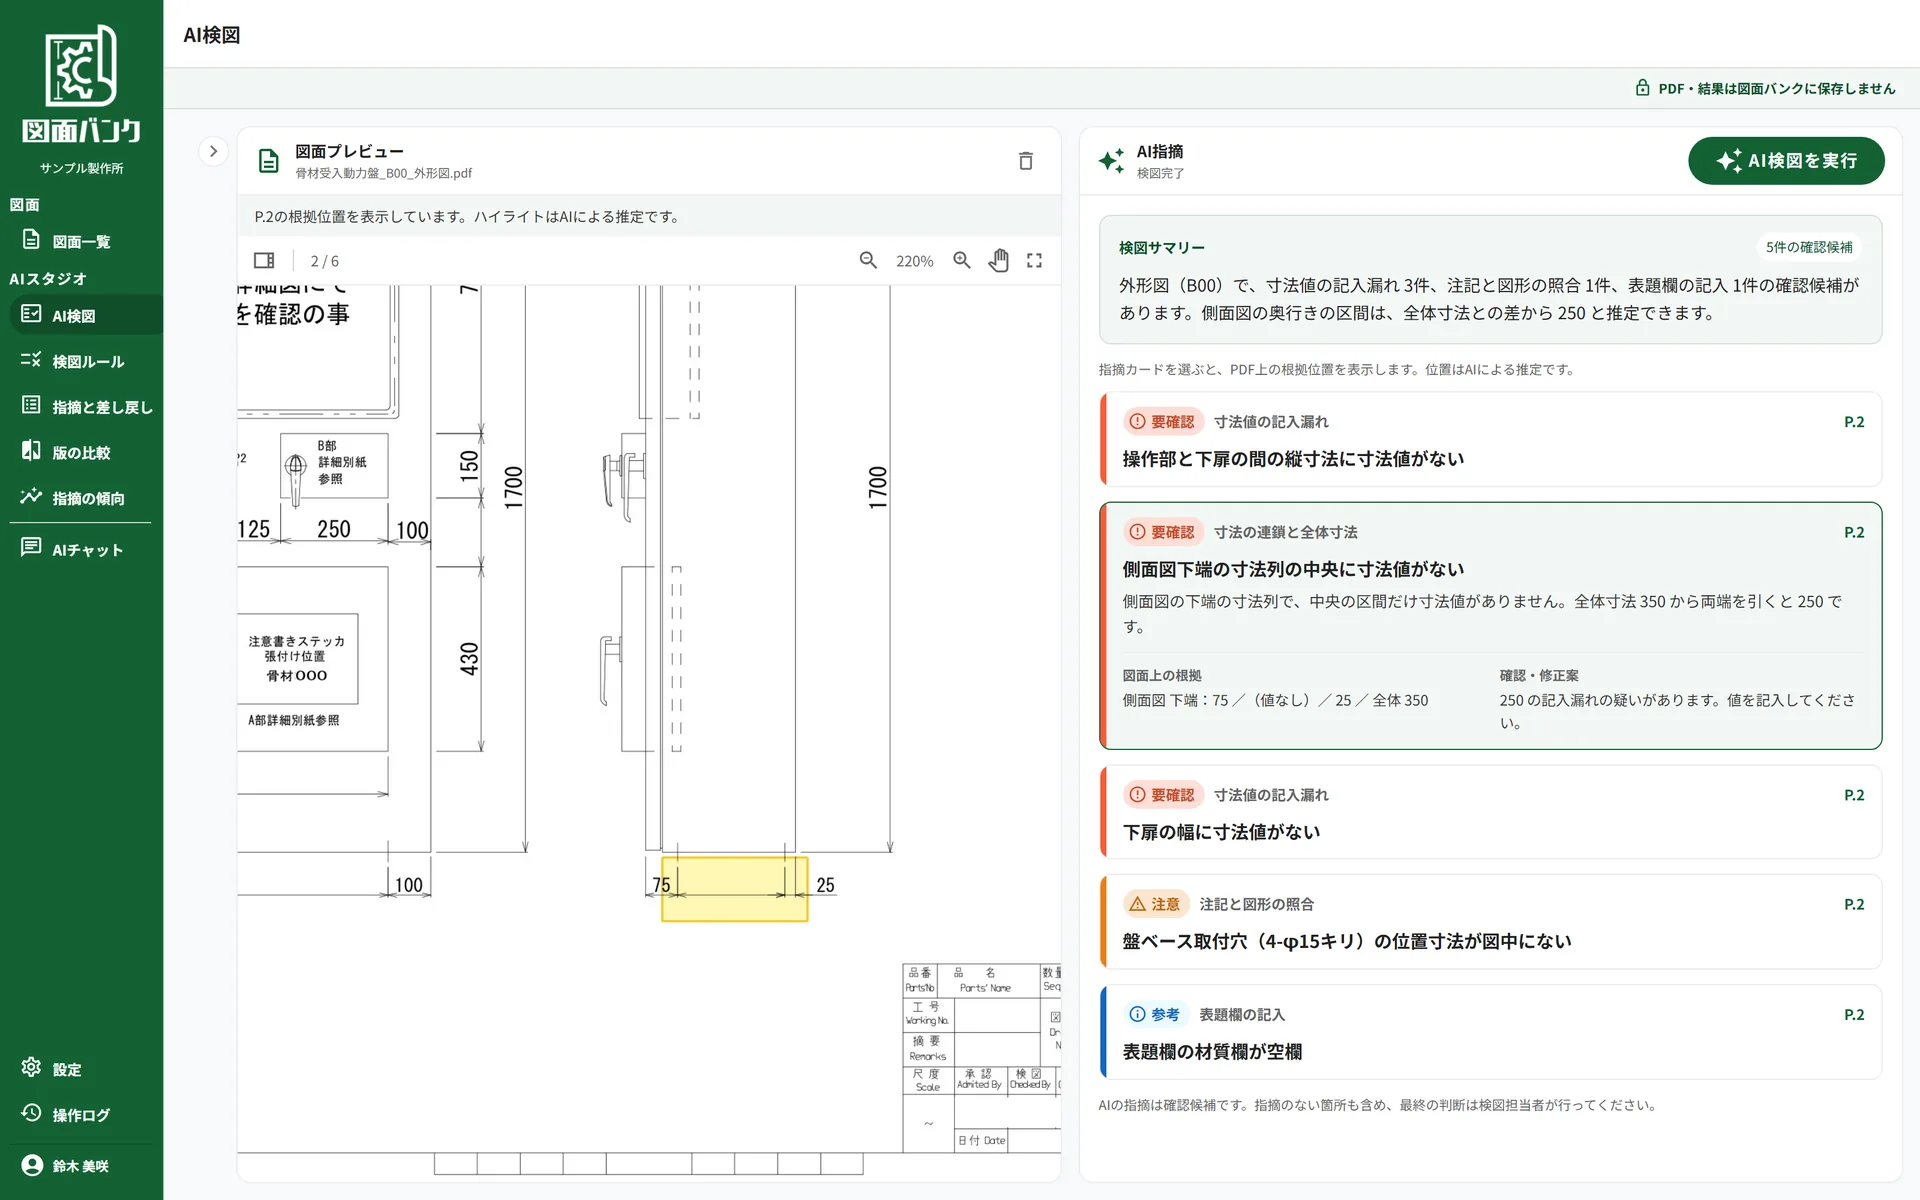Open 図面一覧 in the sidebar
Image resolution: width=1920 pixels, height=1200 pixels.
tap(81, 241)
